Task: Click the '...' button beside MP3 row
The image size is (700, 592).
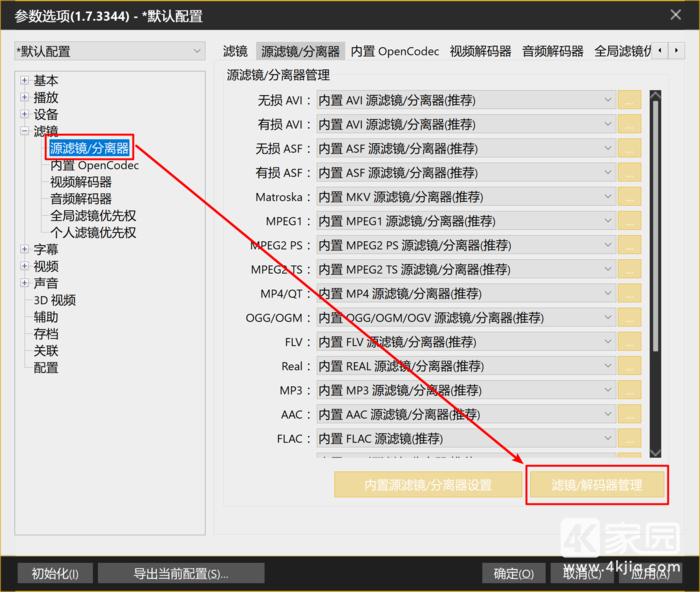Action: click(629, 391)
